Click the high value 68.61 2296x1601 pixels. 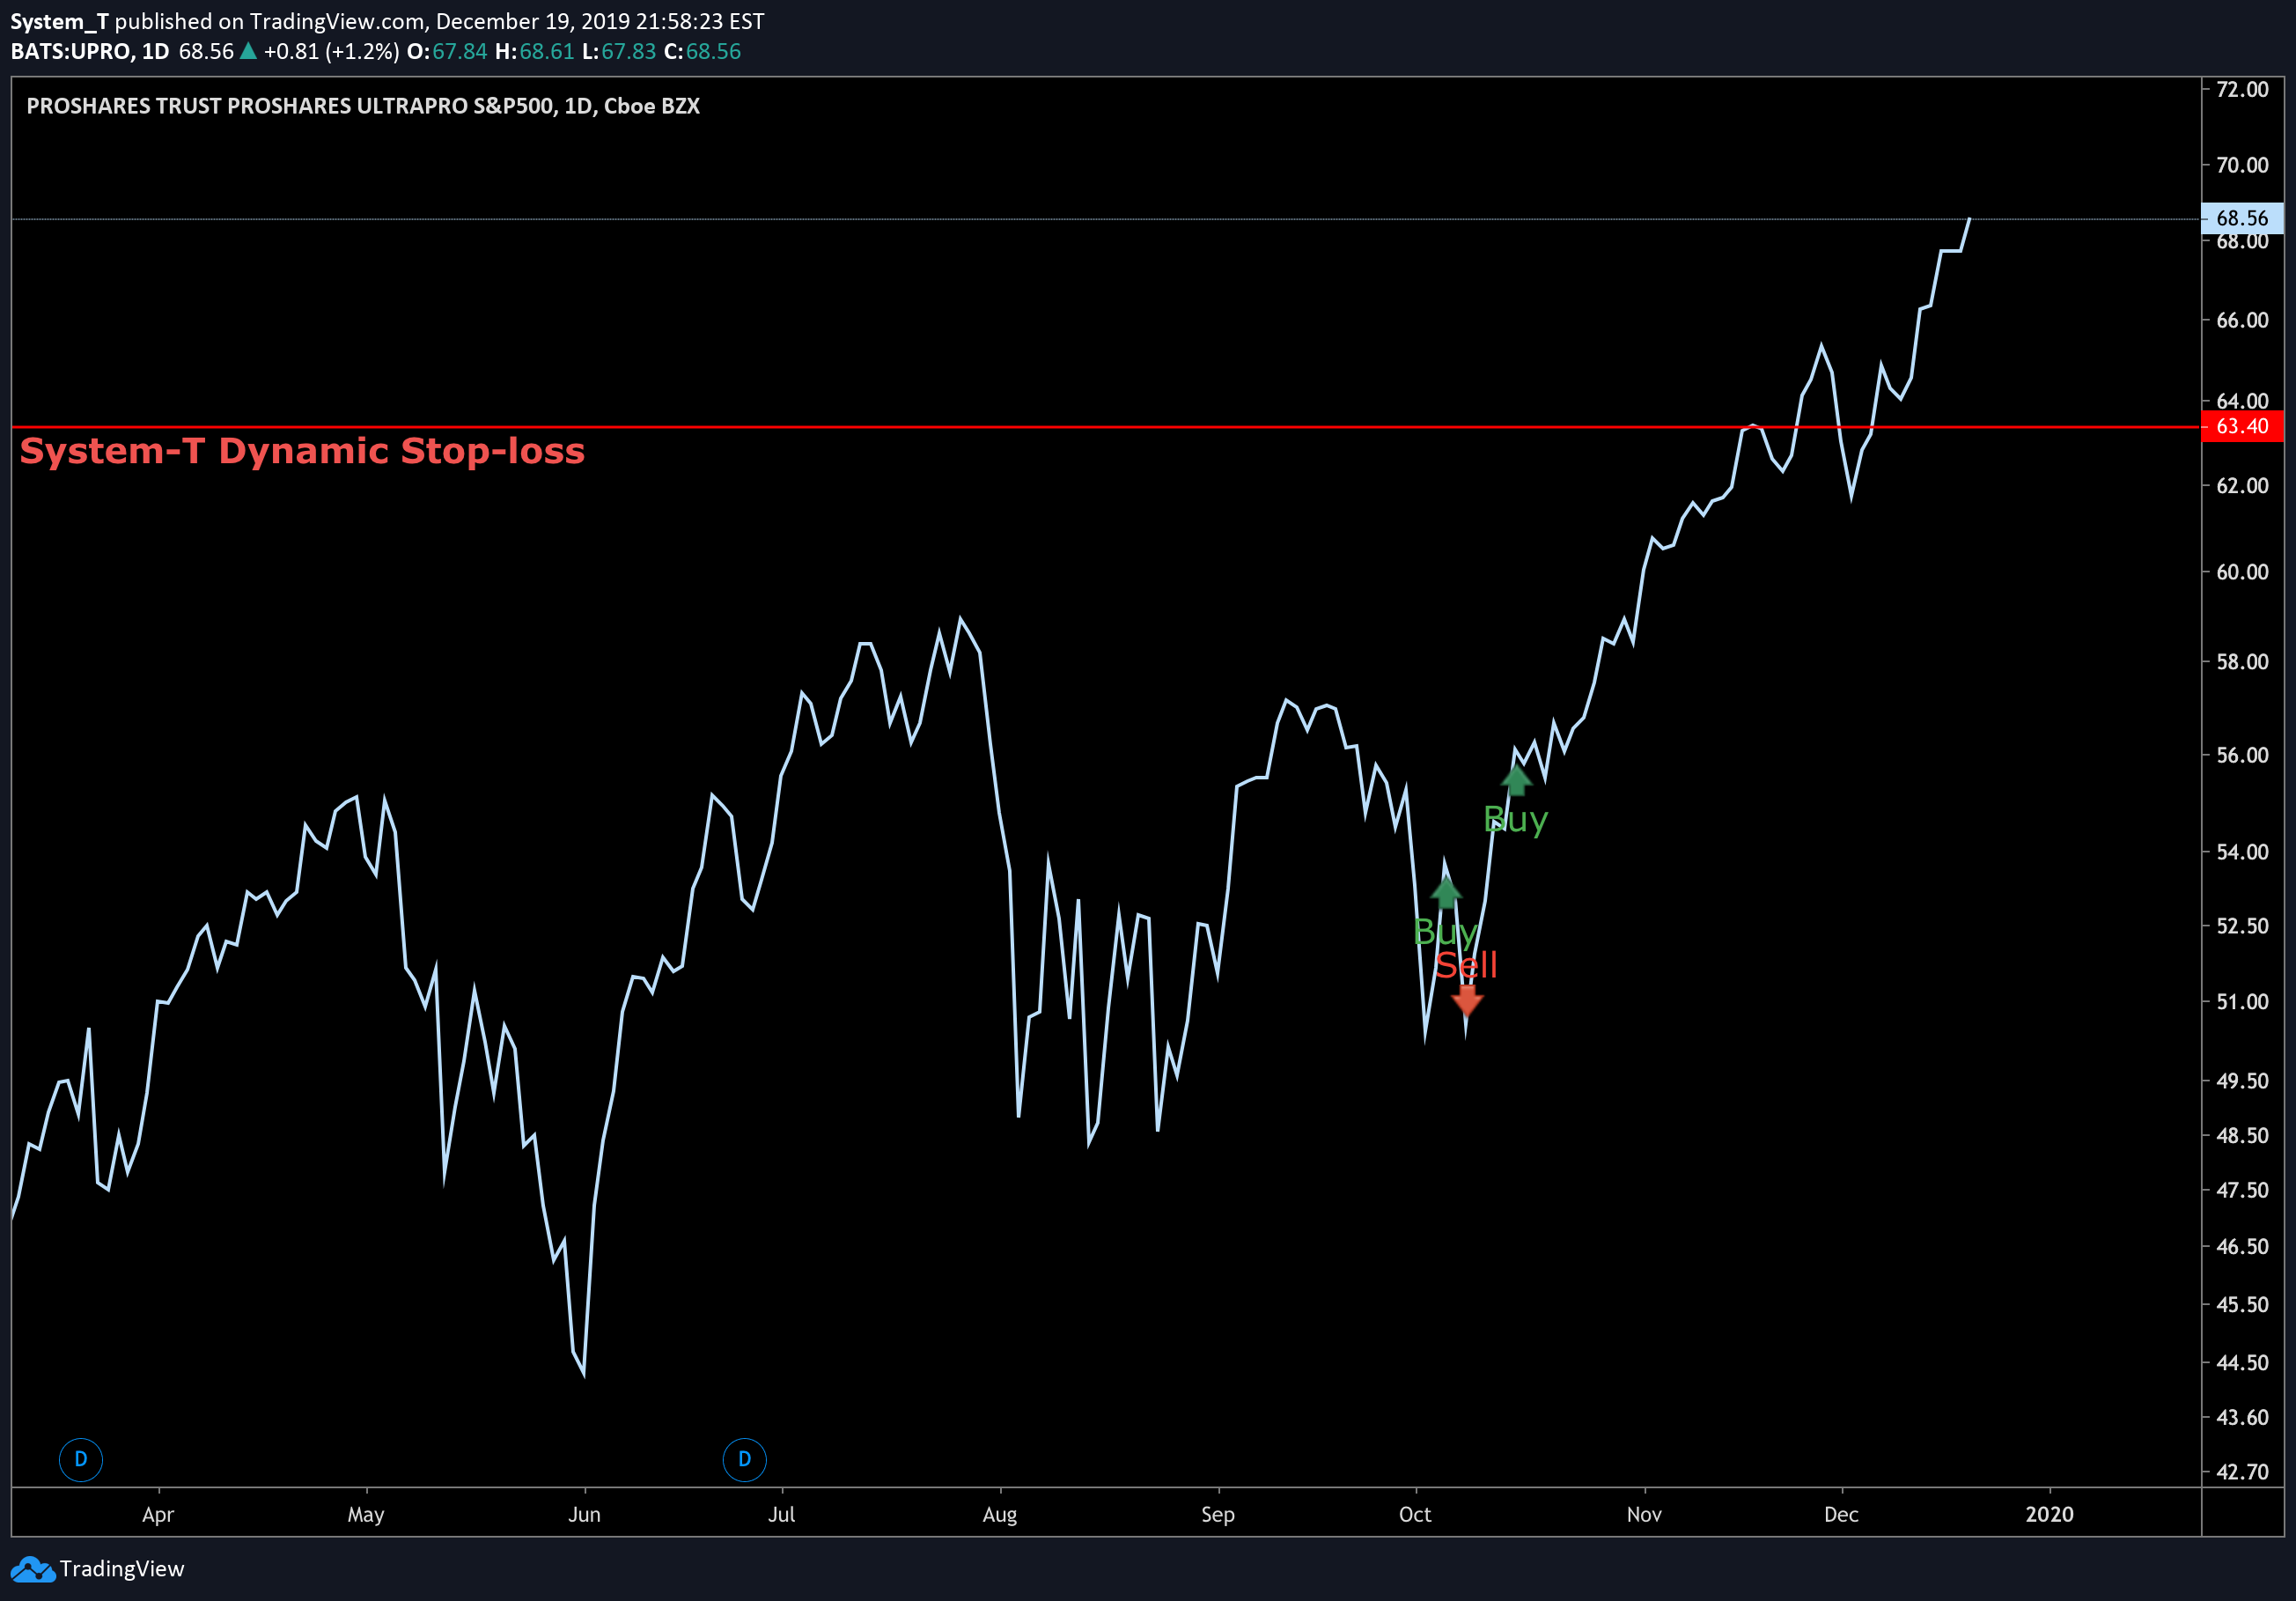(547, 52)
